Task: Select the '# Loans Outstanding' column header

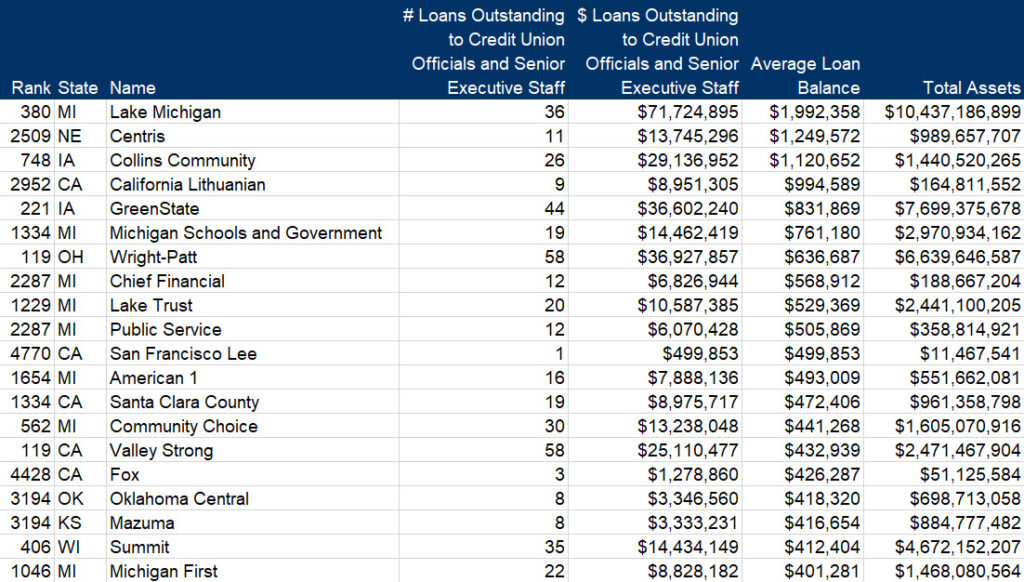Action: click(x=483, y=52)
